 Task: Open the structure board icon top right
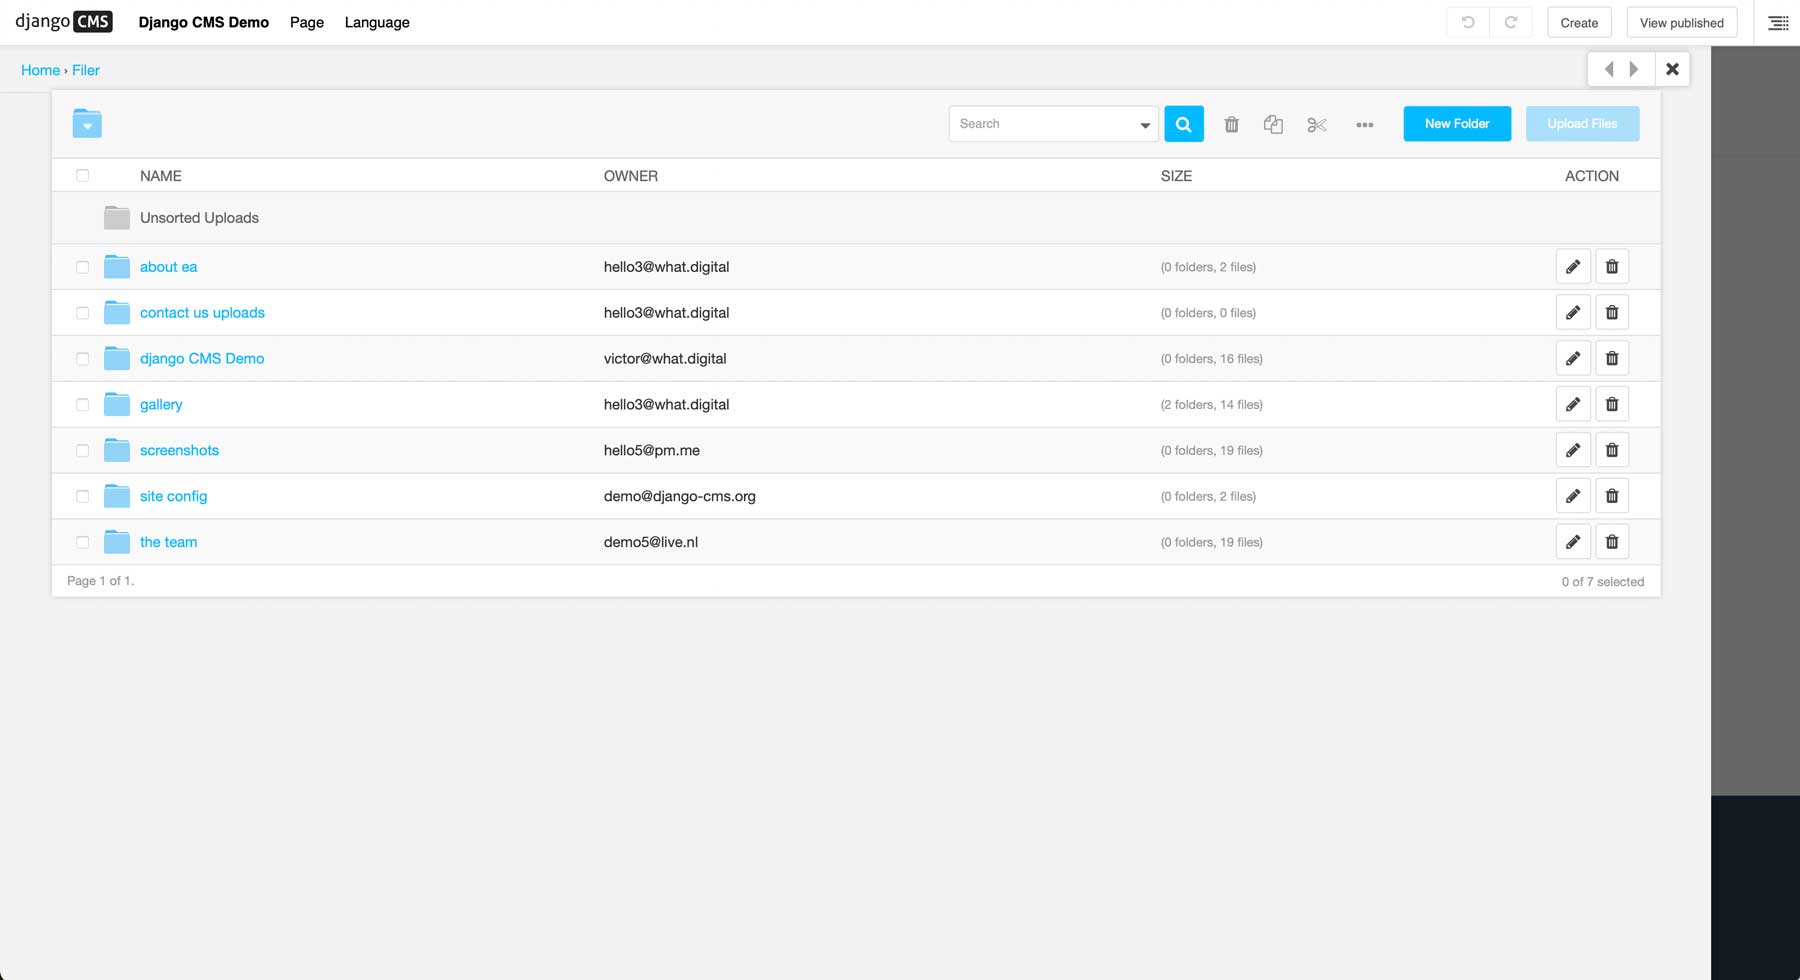coord(1777,22)
